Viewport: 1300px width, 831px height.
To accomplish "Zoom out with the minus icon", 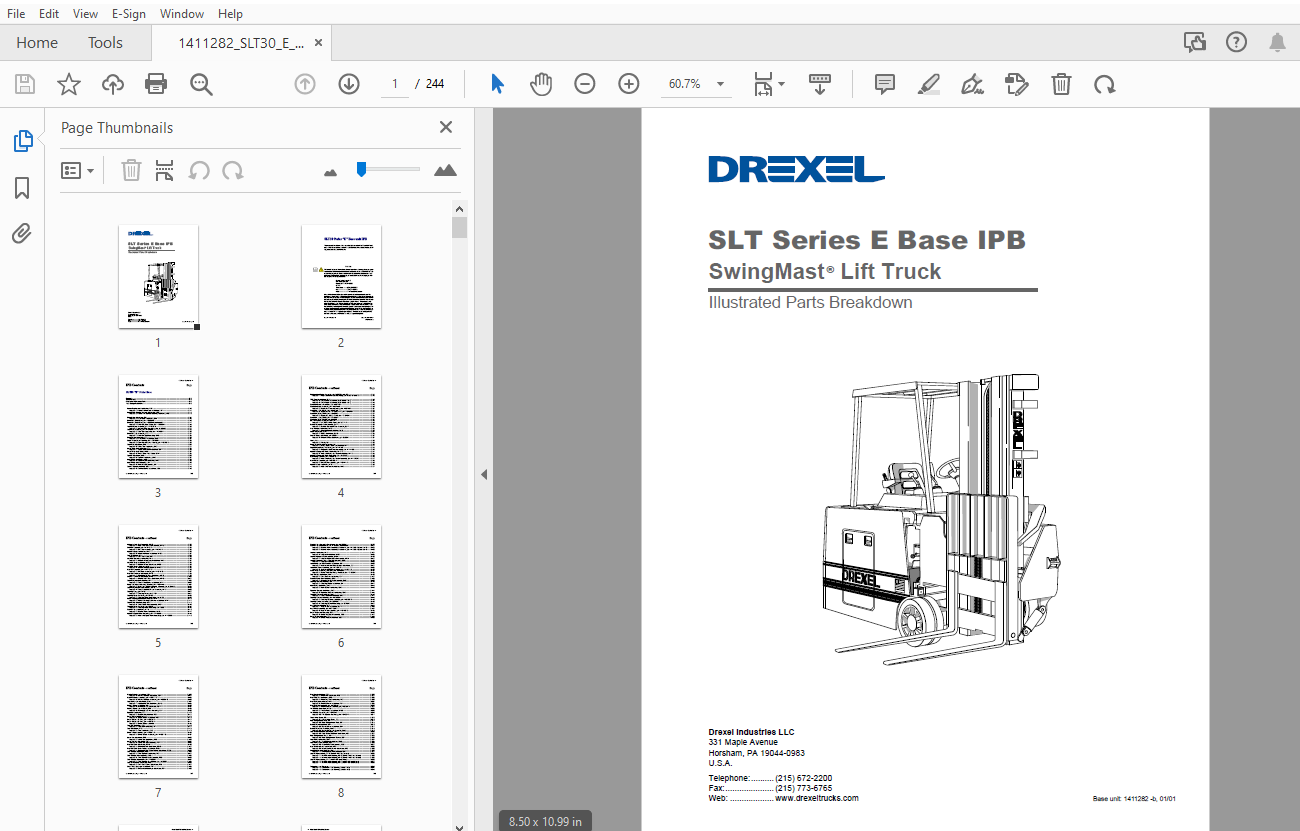I will 585,84.
